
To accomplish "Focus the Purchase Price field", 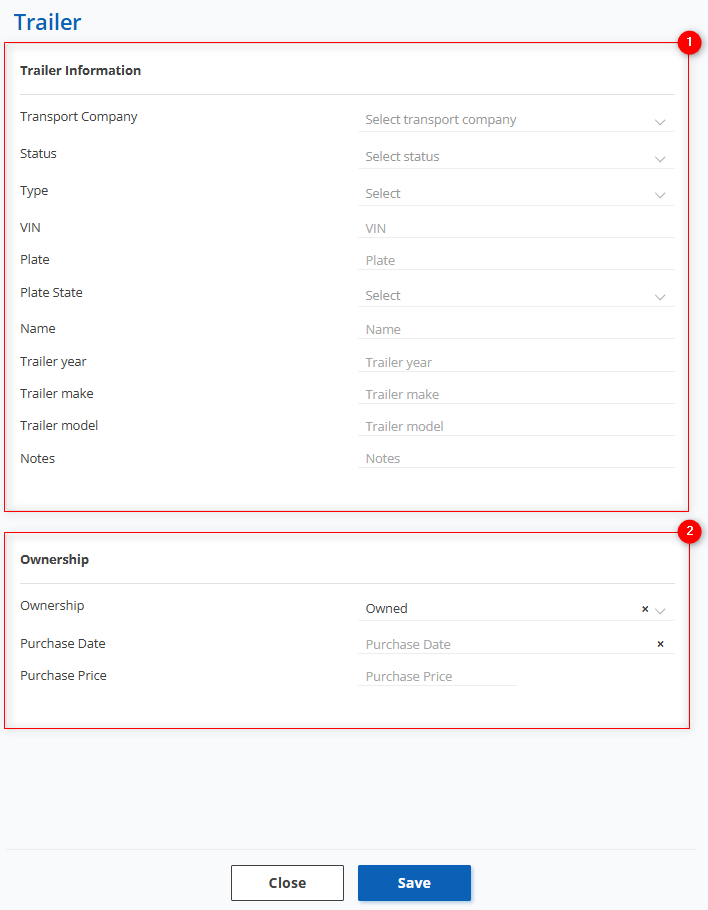I will pyautogui.click(x=437, y=677).
